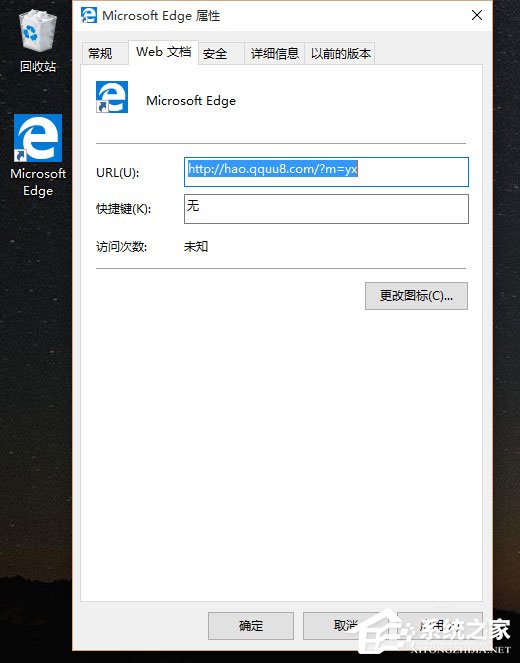Click the 更改图标 button
This screenshot has width=520, height=663.
tap(416, 296)
